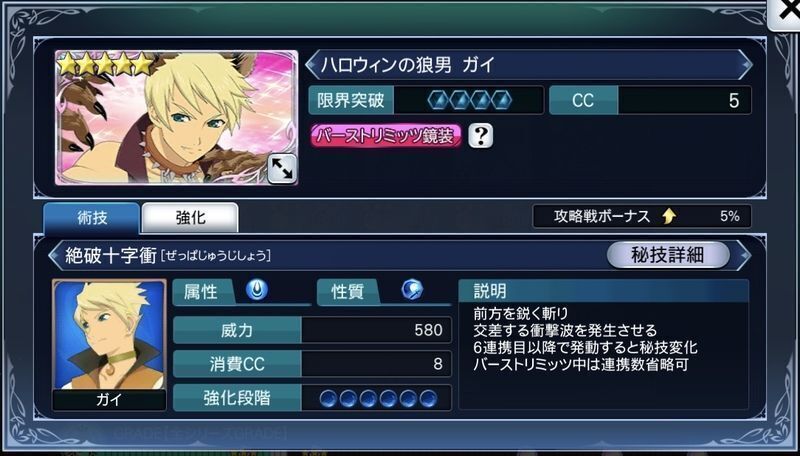Click the 攻略戦ボーナス yellow up arrow
Screen dimensions: 800x456
(x=669, y=216)
